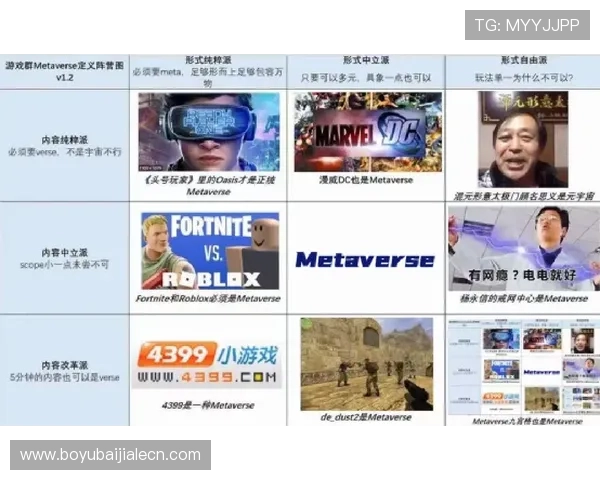Click the miniature nine-grid chart image
Image resolution: width=600 pixels, height=480 pixels.
tap(524, 367)
